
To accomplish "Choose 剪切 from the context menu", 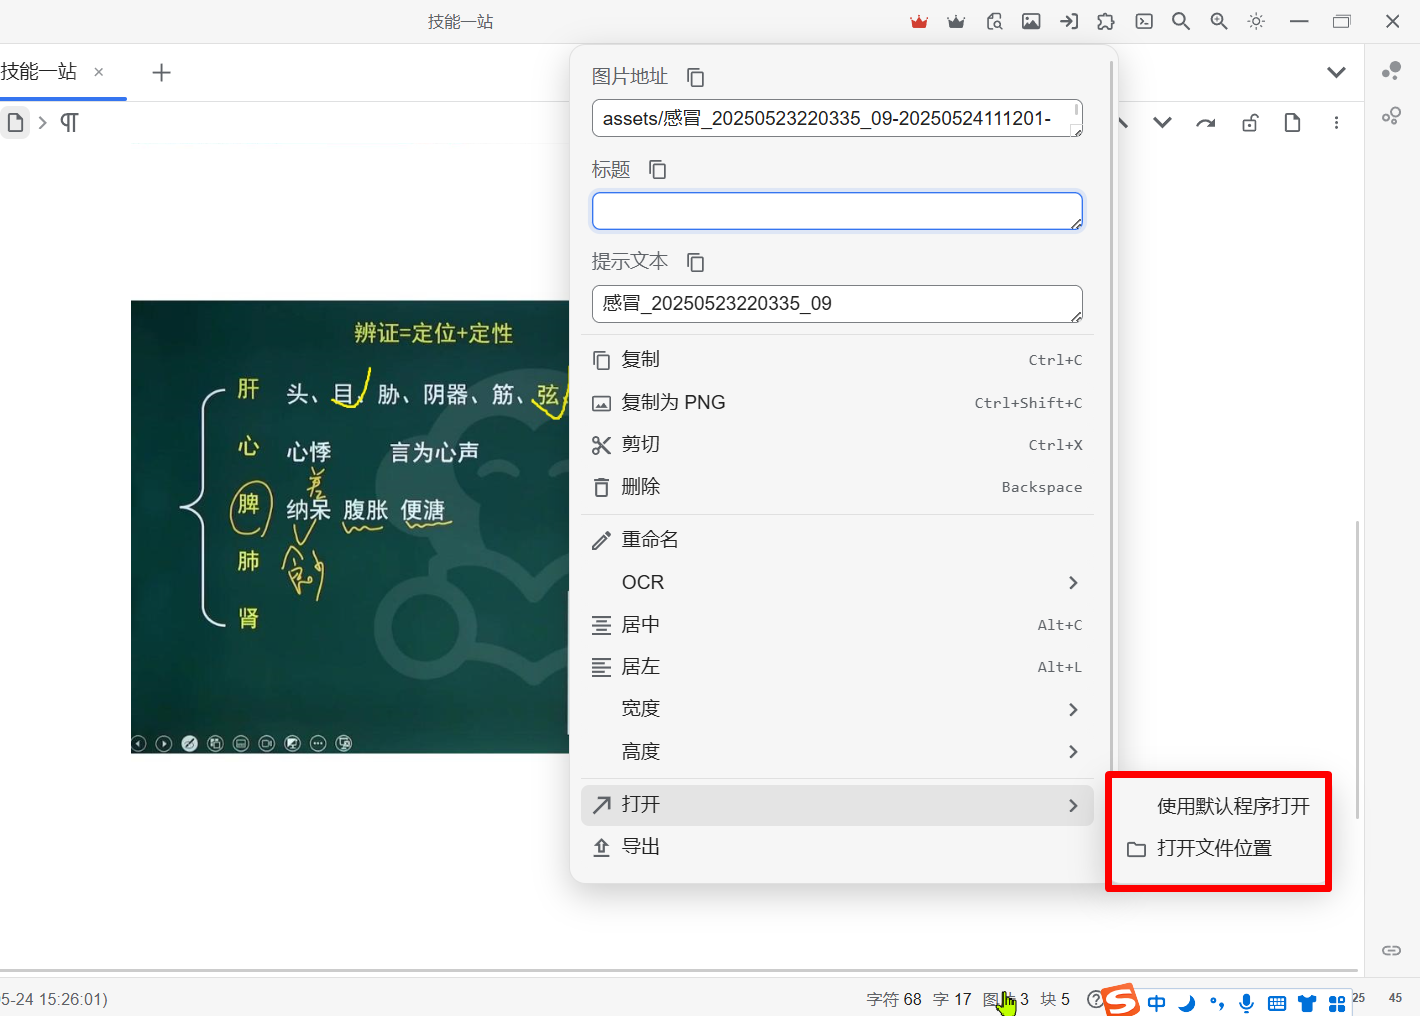I will 837,445.
